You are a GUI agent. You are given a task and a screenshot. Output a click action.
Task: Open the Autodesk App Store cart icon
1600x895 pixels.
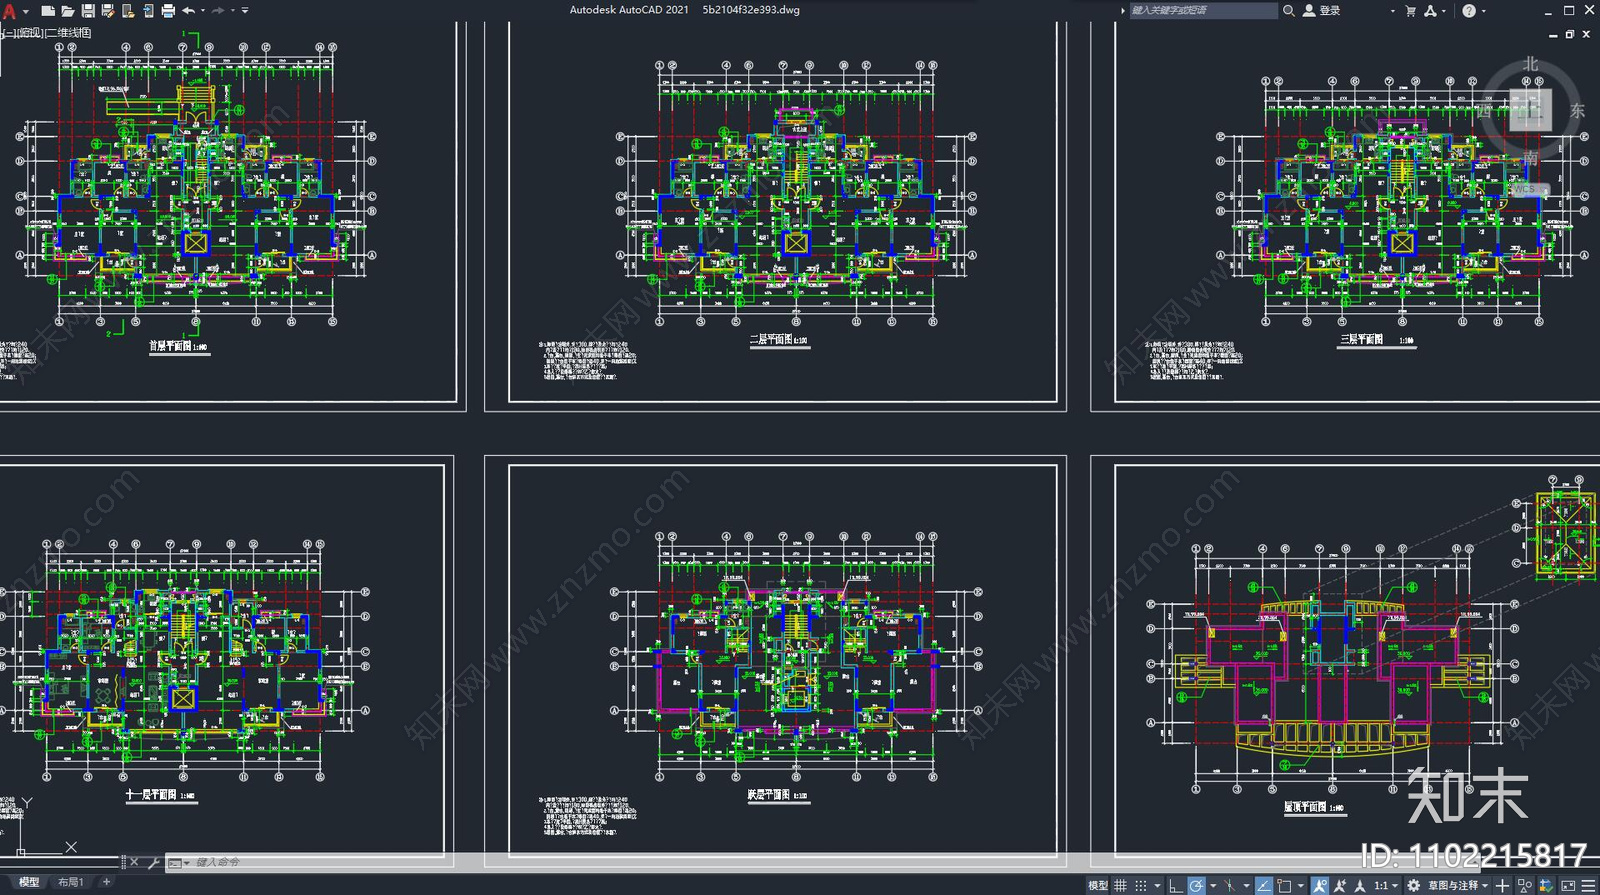pyautogui.click(x=1410, y=10)
